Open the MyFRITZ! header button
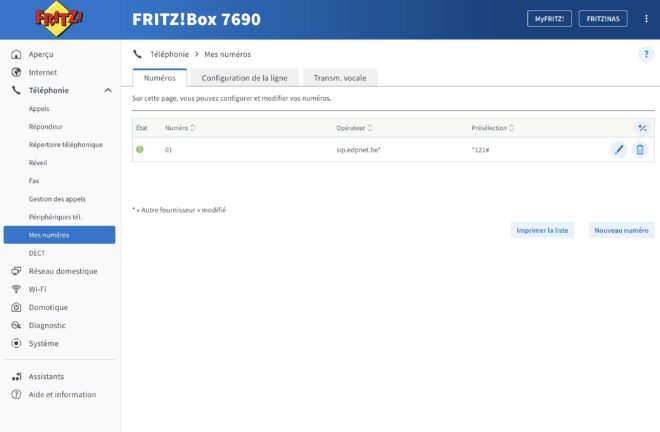660x432 pixels. click(x=549, y=19)
